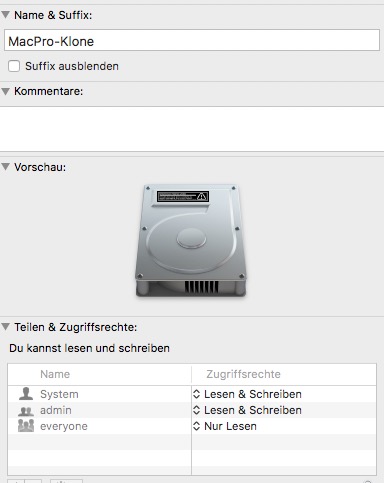This screenshot has width=384, height=483.
Task: Click the MacPro-Klone name field
Action: coord(192,40)
